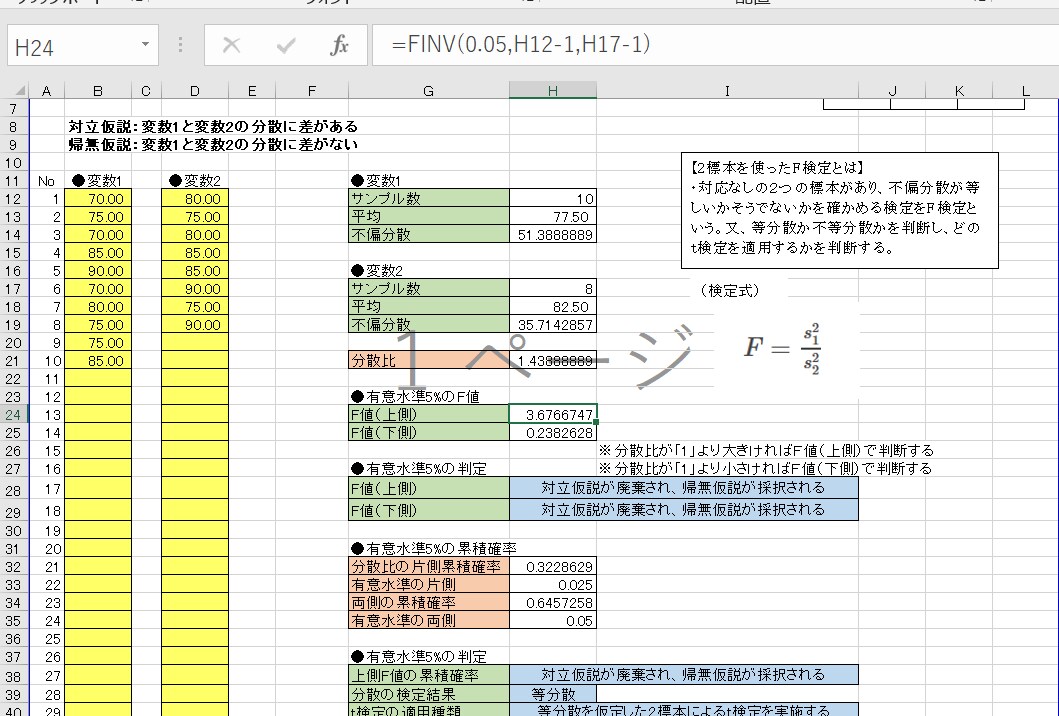Click the Select All corner triangle
This screenshot has width=1059, height=716.
coord(20,91)
